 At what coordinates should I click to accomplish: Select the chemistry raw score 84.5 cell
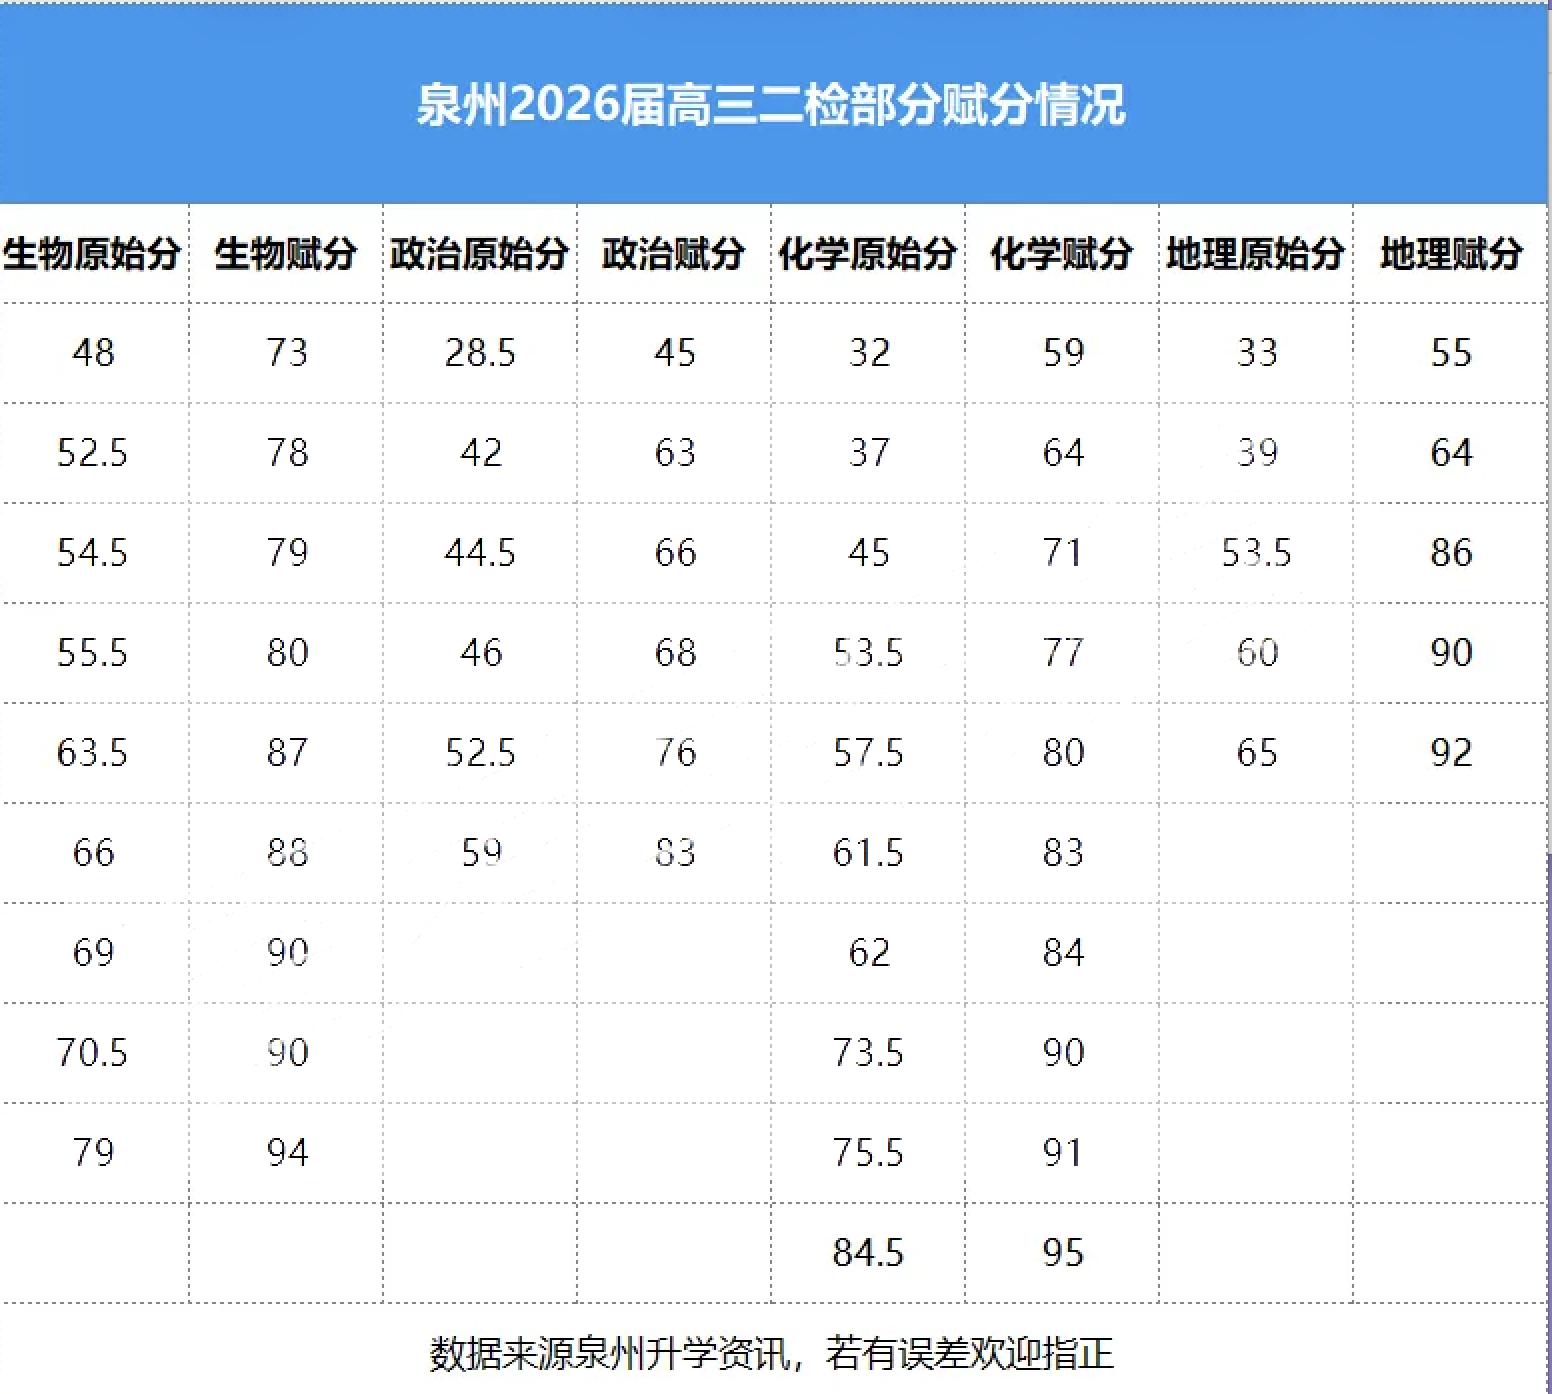[x=868, y=1252]
